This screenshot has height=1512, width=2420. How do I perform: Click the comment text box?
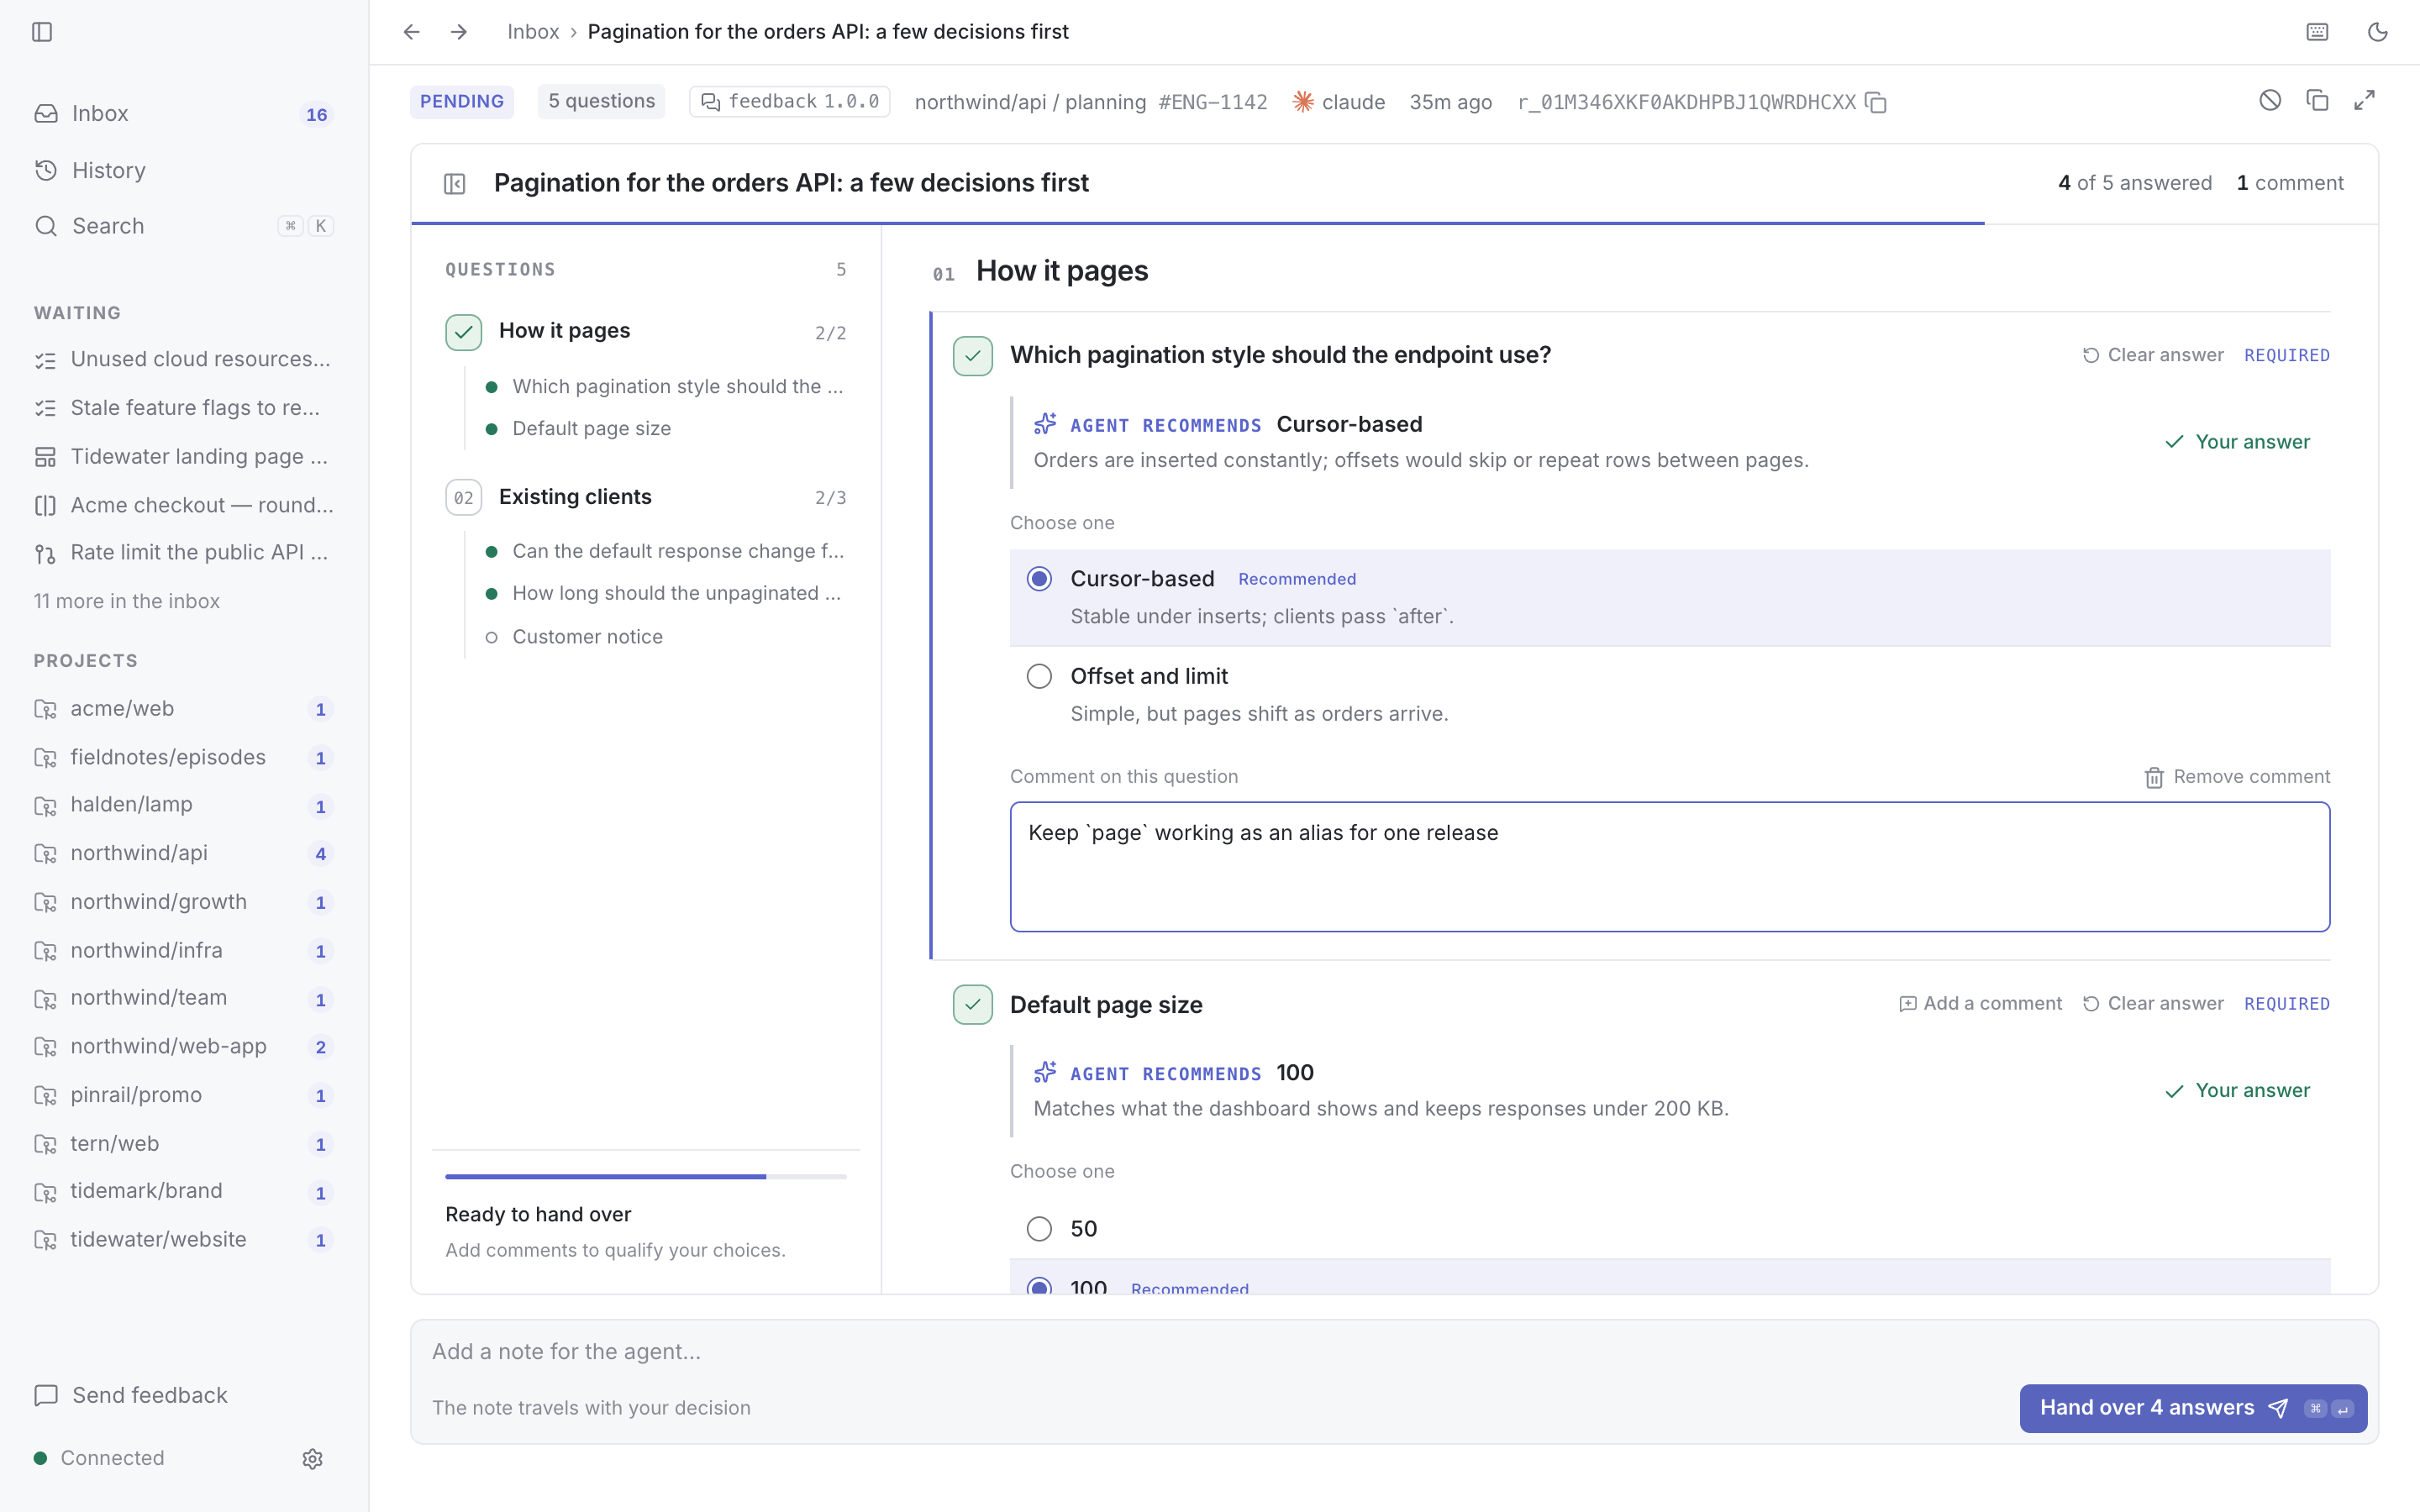pyautogui.click(x=1670, y=867)
